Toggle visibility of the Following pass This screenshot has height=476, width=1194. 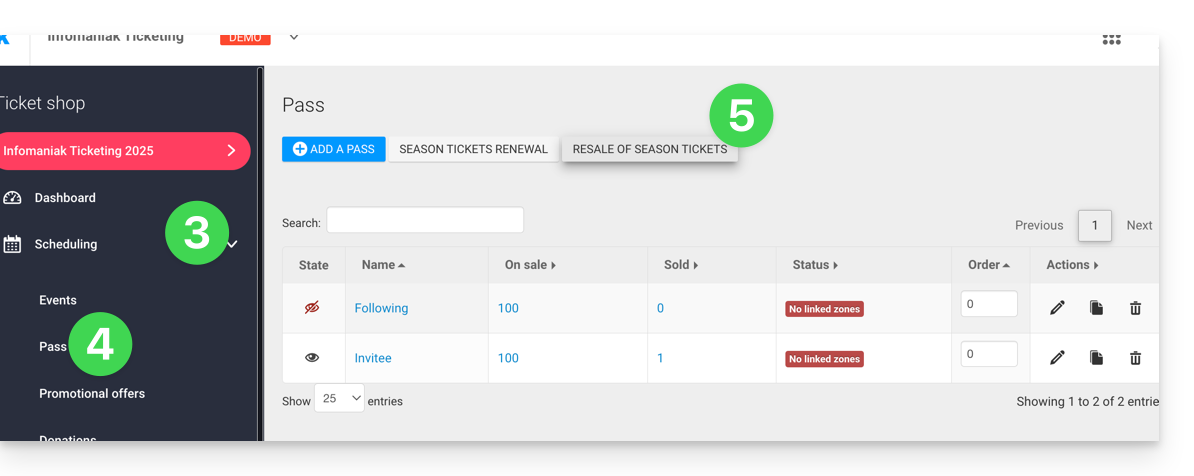coord(312,308)
